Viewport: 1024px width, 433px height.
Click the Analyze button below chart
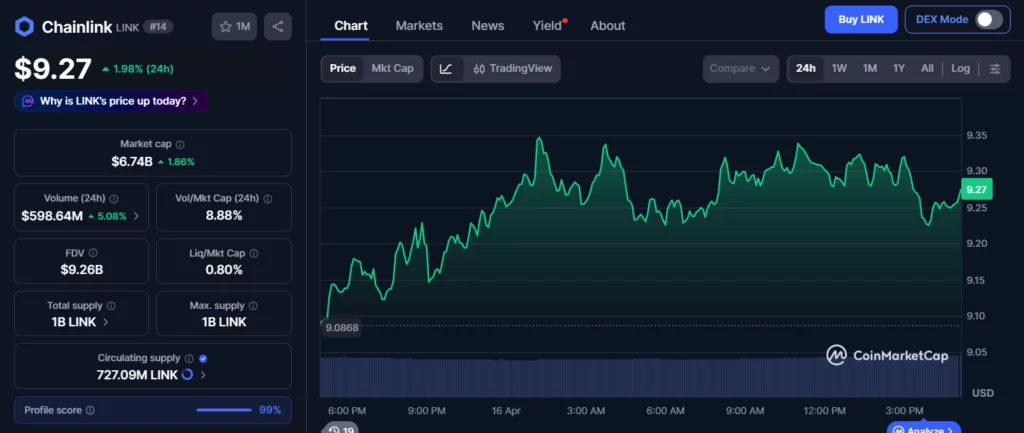click(923, 428)
